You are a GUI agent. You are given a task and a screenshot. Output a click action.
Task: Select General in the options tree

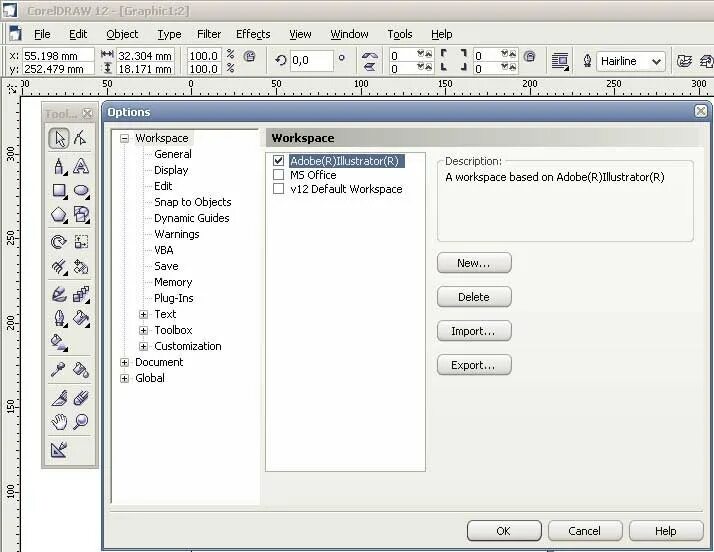173,154
